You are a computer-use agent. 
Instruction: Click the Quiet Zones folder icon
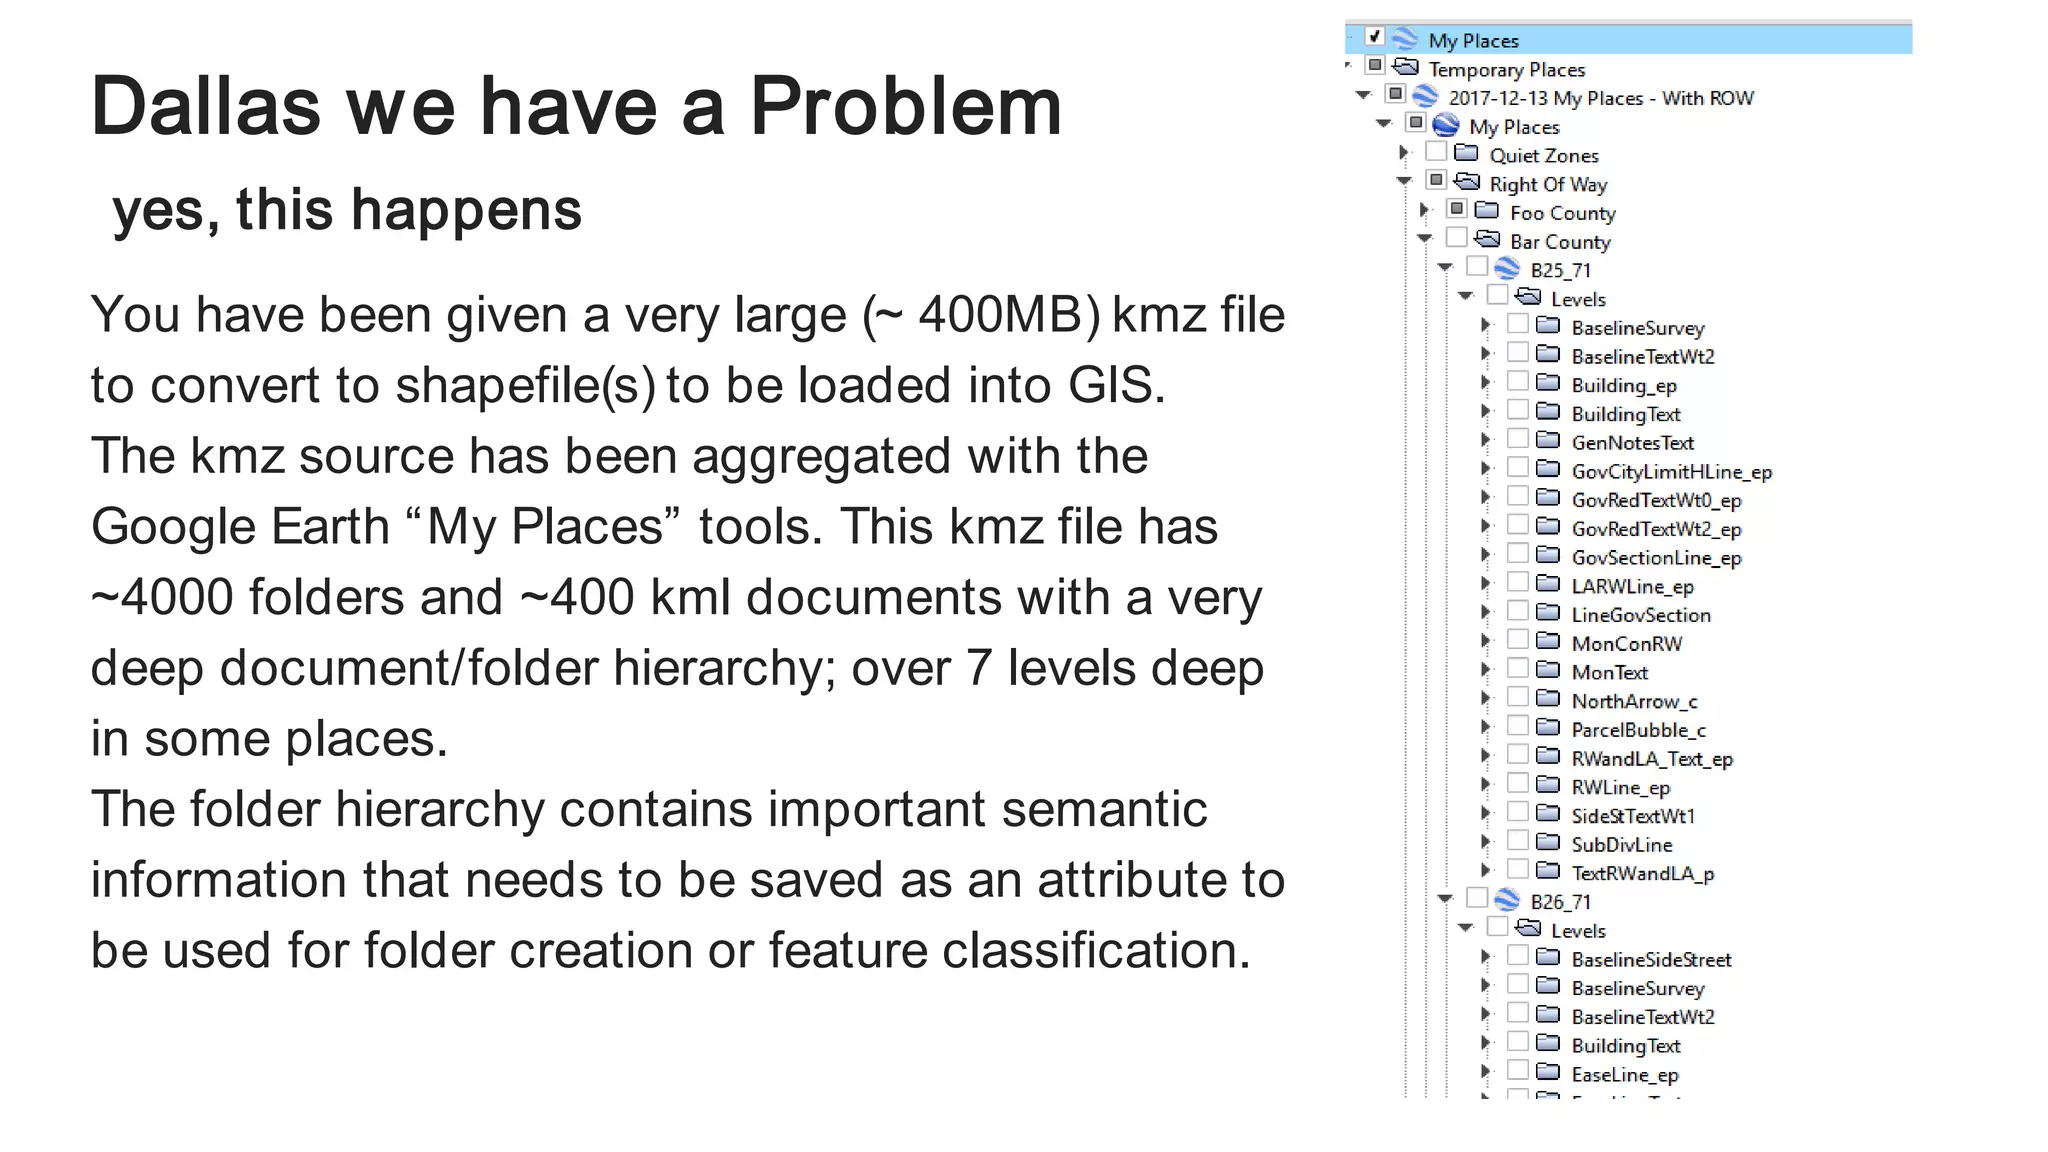(x=1467, y=153)
